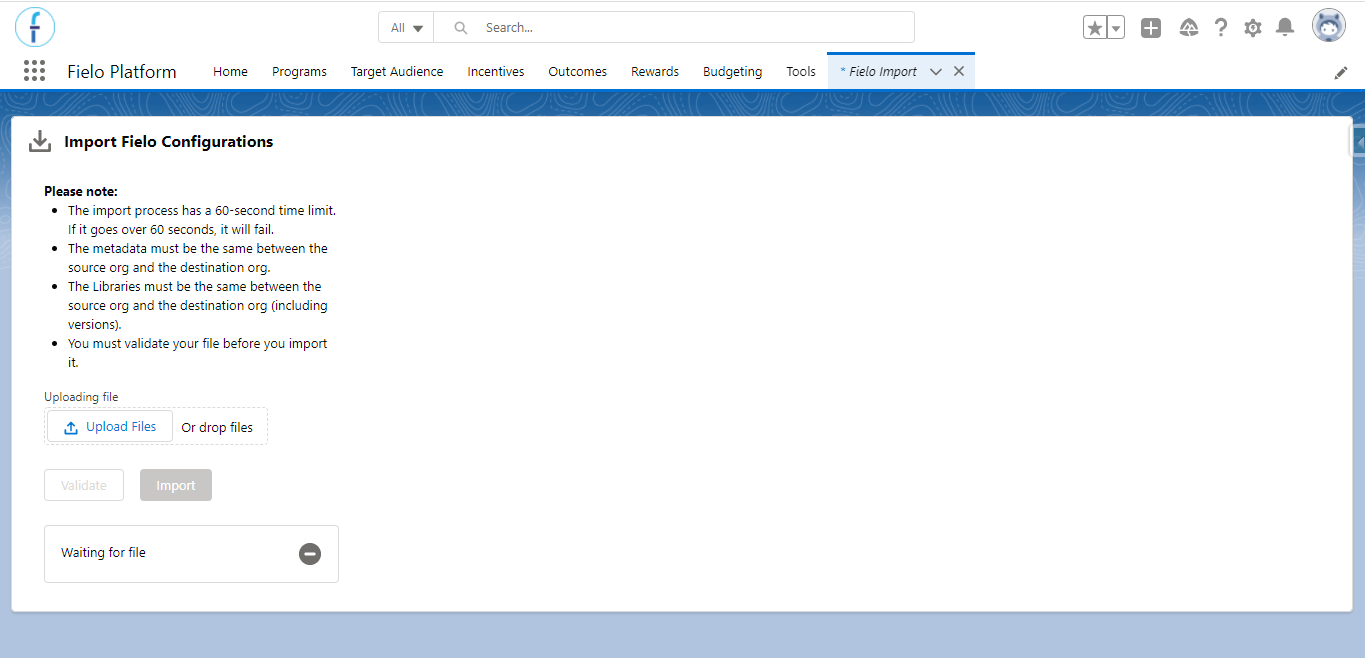Screen dimensions: 1365x658
Task: Click the Libraries must be the same note
Action: click(x=198, y=305)
